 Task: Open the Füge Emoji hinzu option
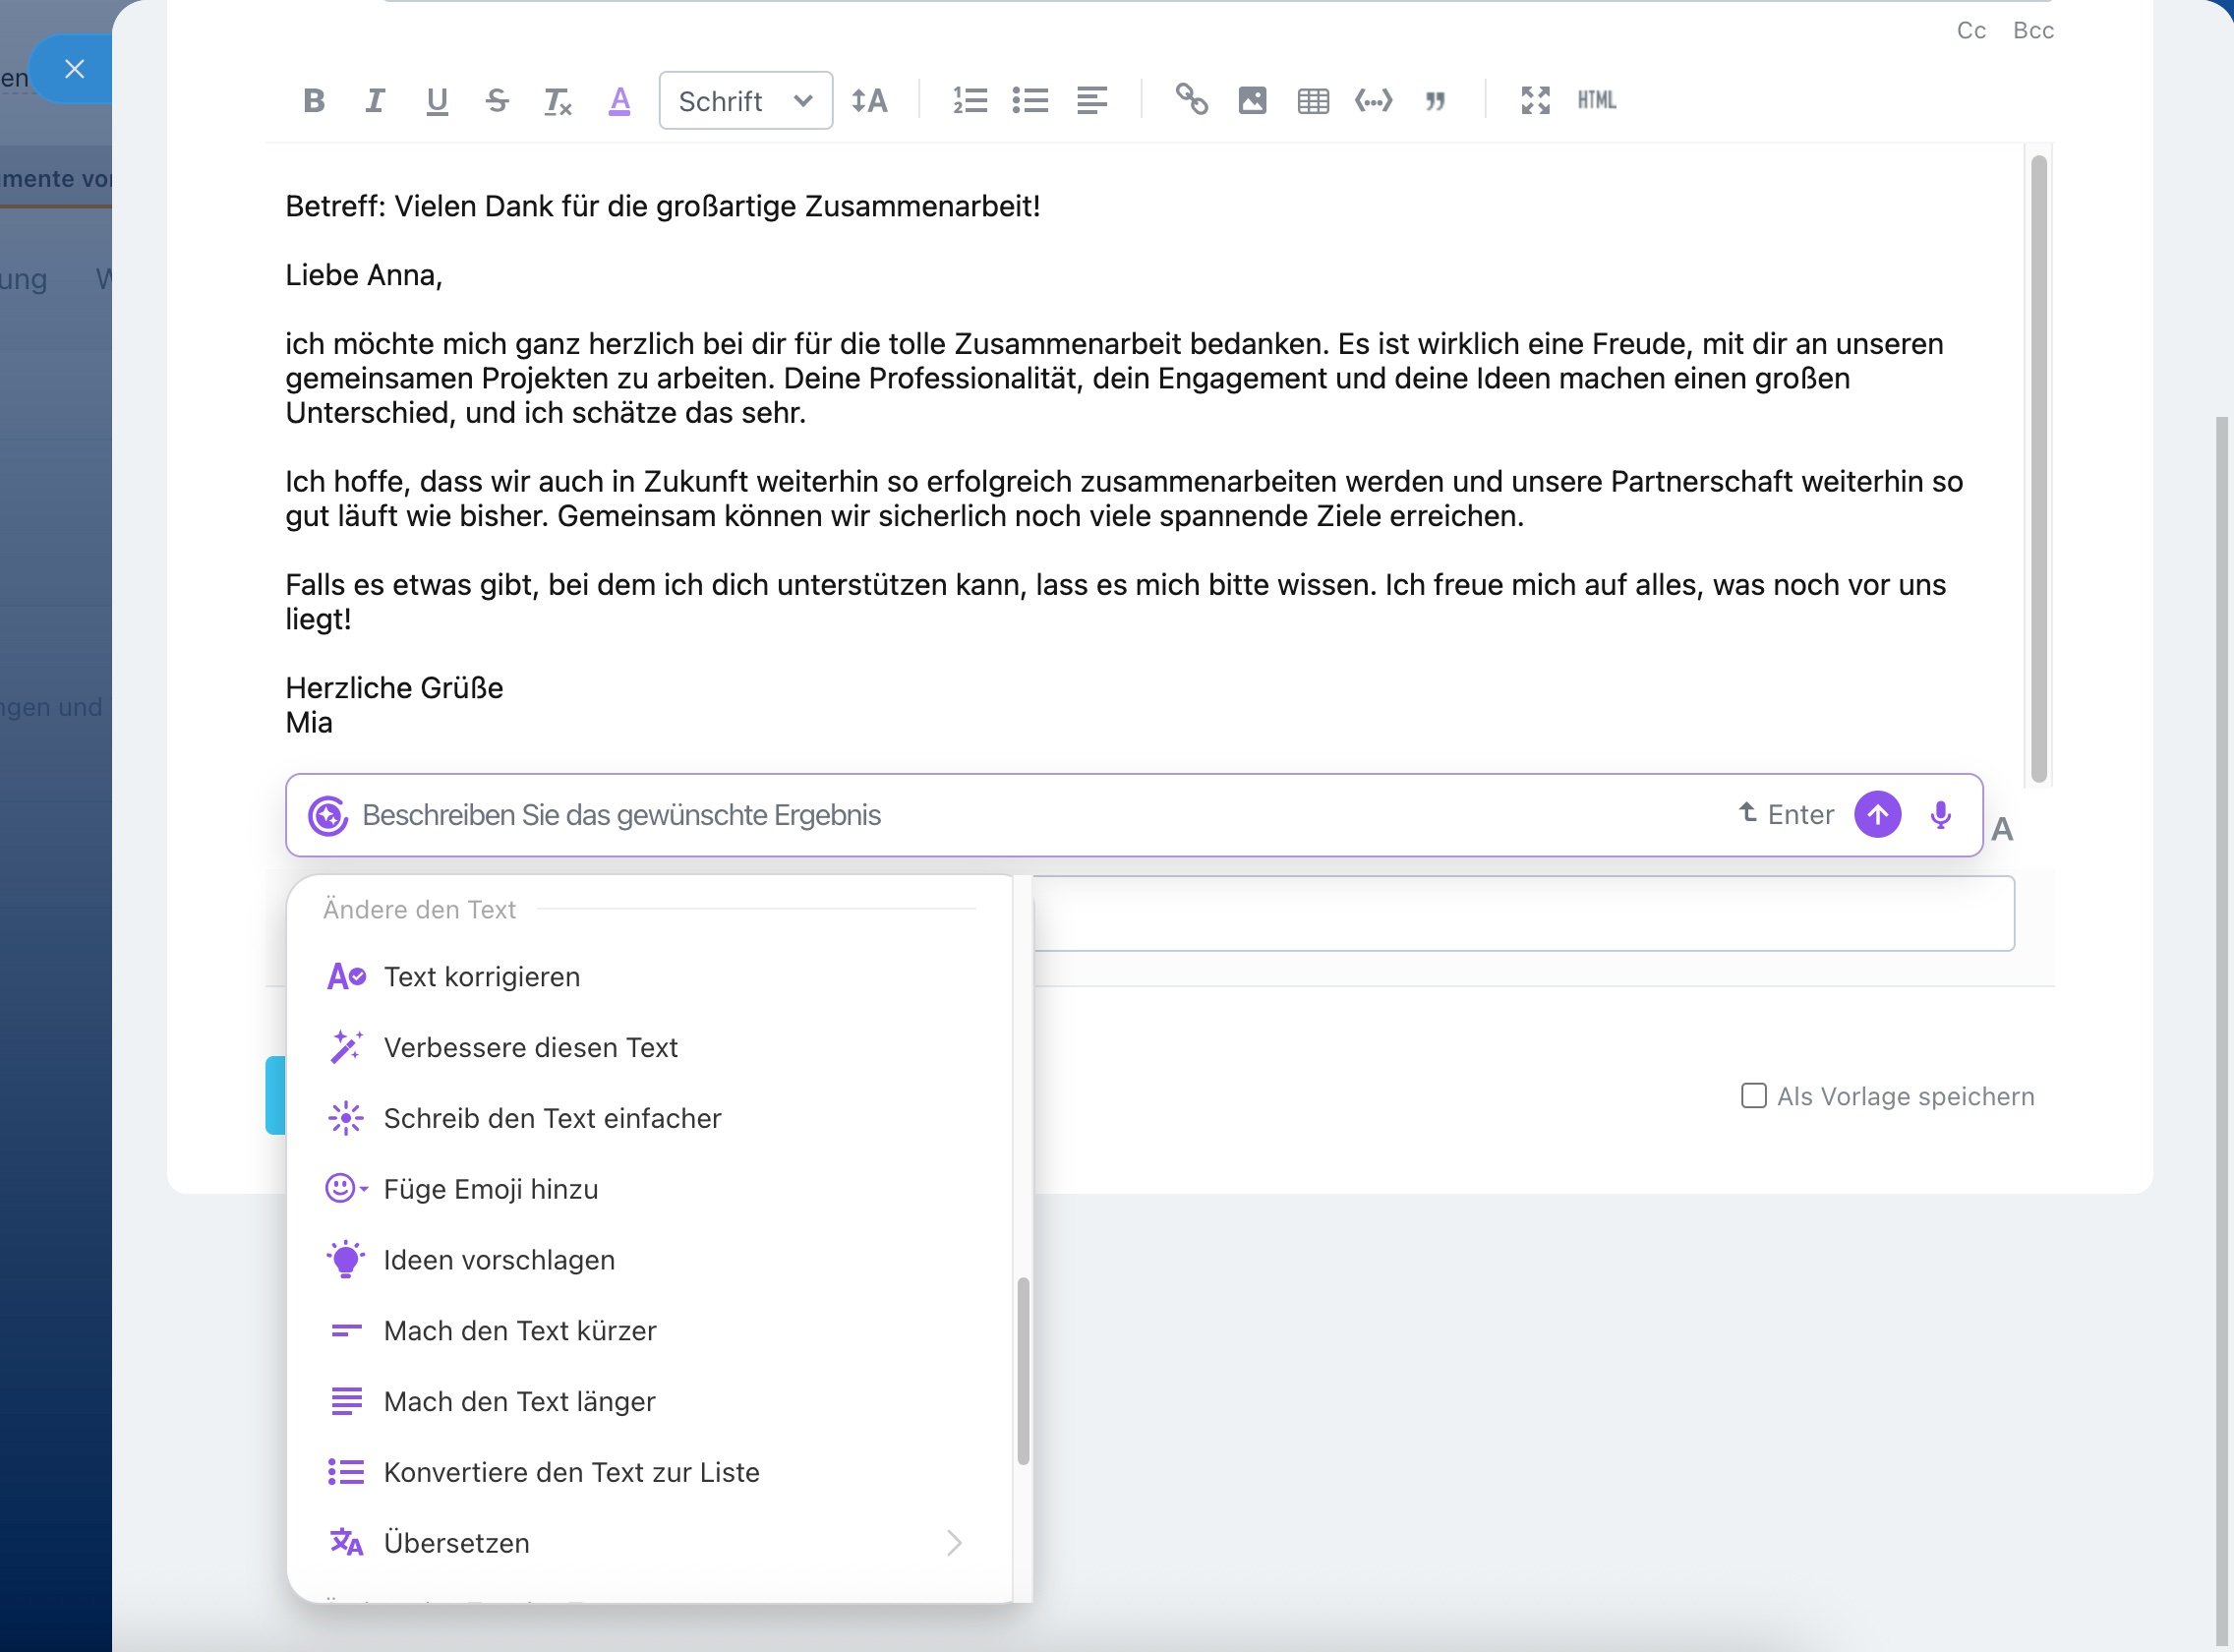(491, 1189)
